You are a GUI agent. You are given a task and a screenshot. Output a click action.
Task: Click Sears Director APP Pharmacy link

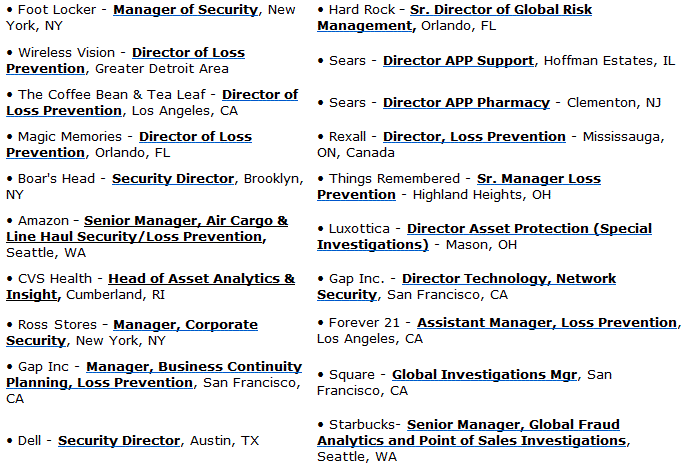[466, 103]
